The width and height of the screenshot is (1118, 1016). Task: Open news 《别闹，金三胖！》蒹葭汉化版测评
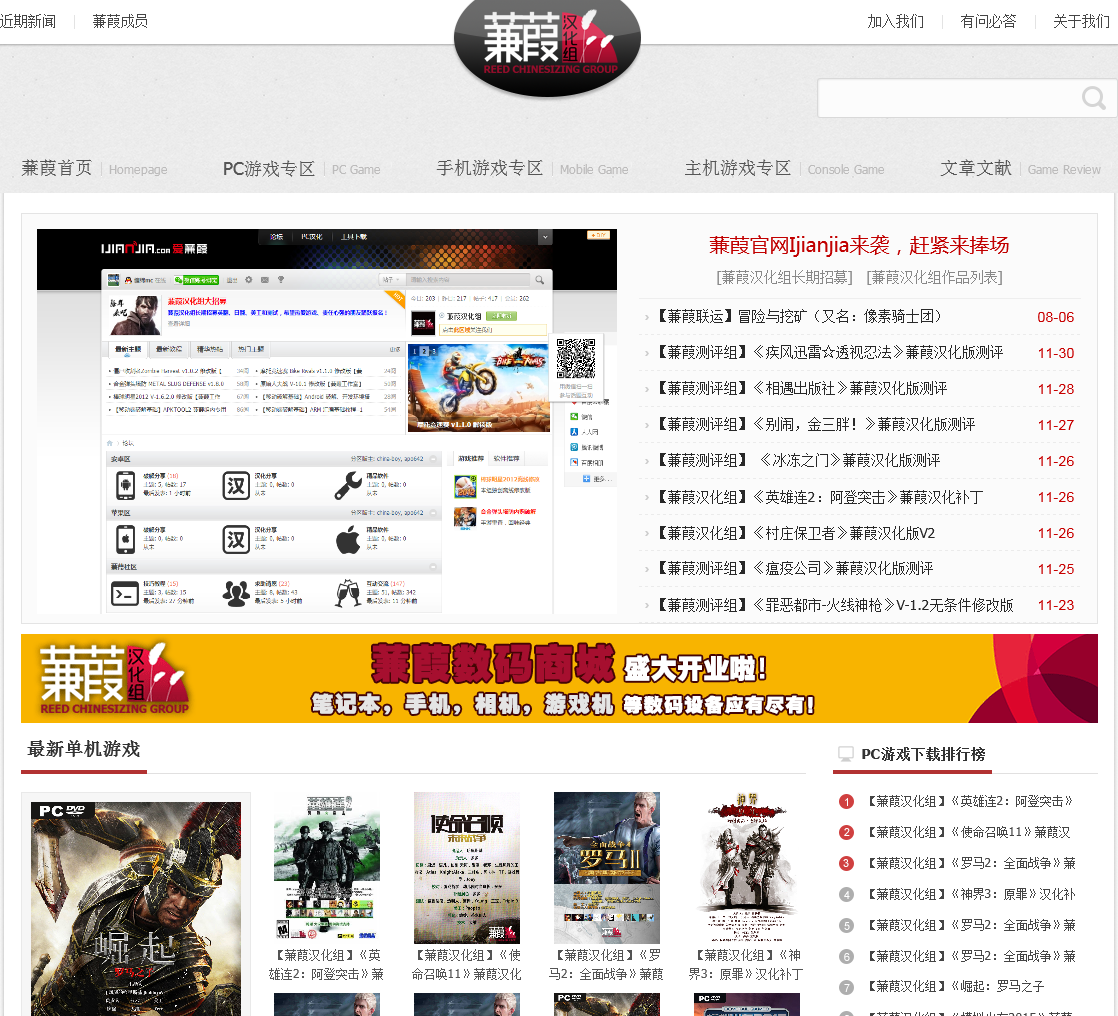[814, 425]
